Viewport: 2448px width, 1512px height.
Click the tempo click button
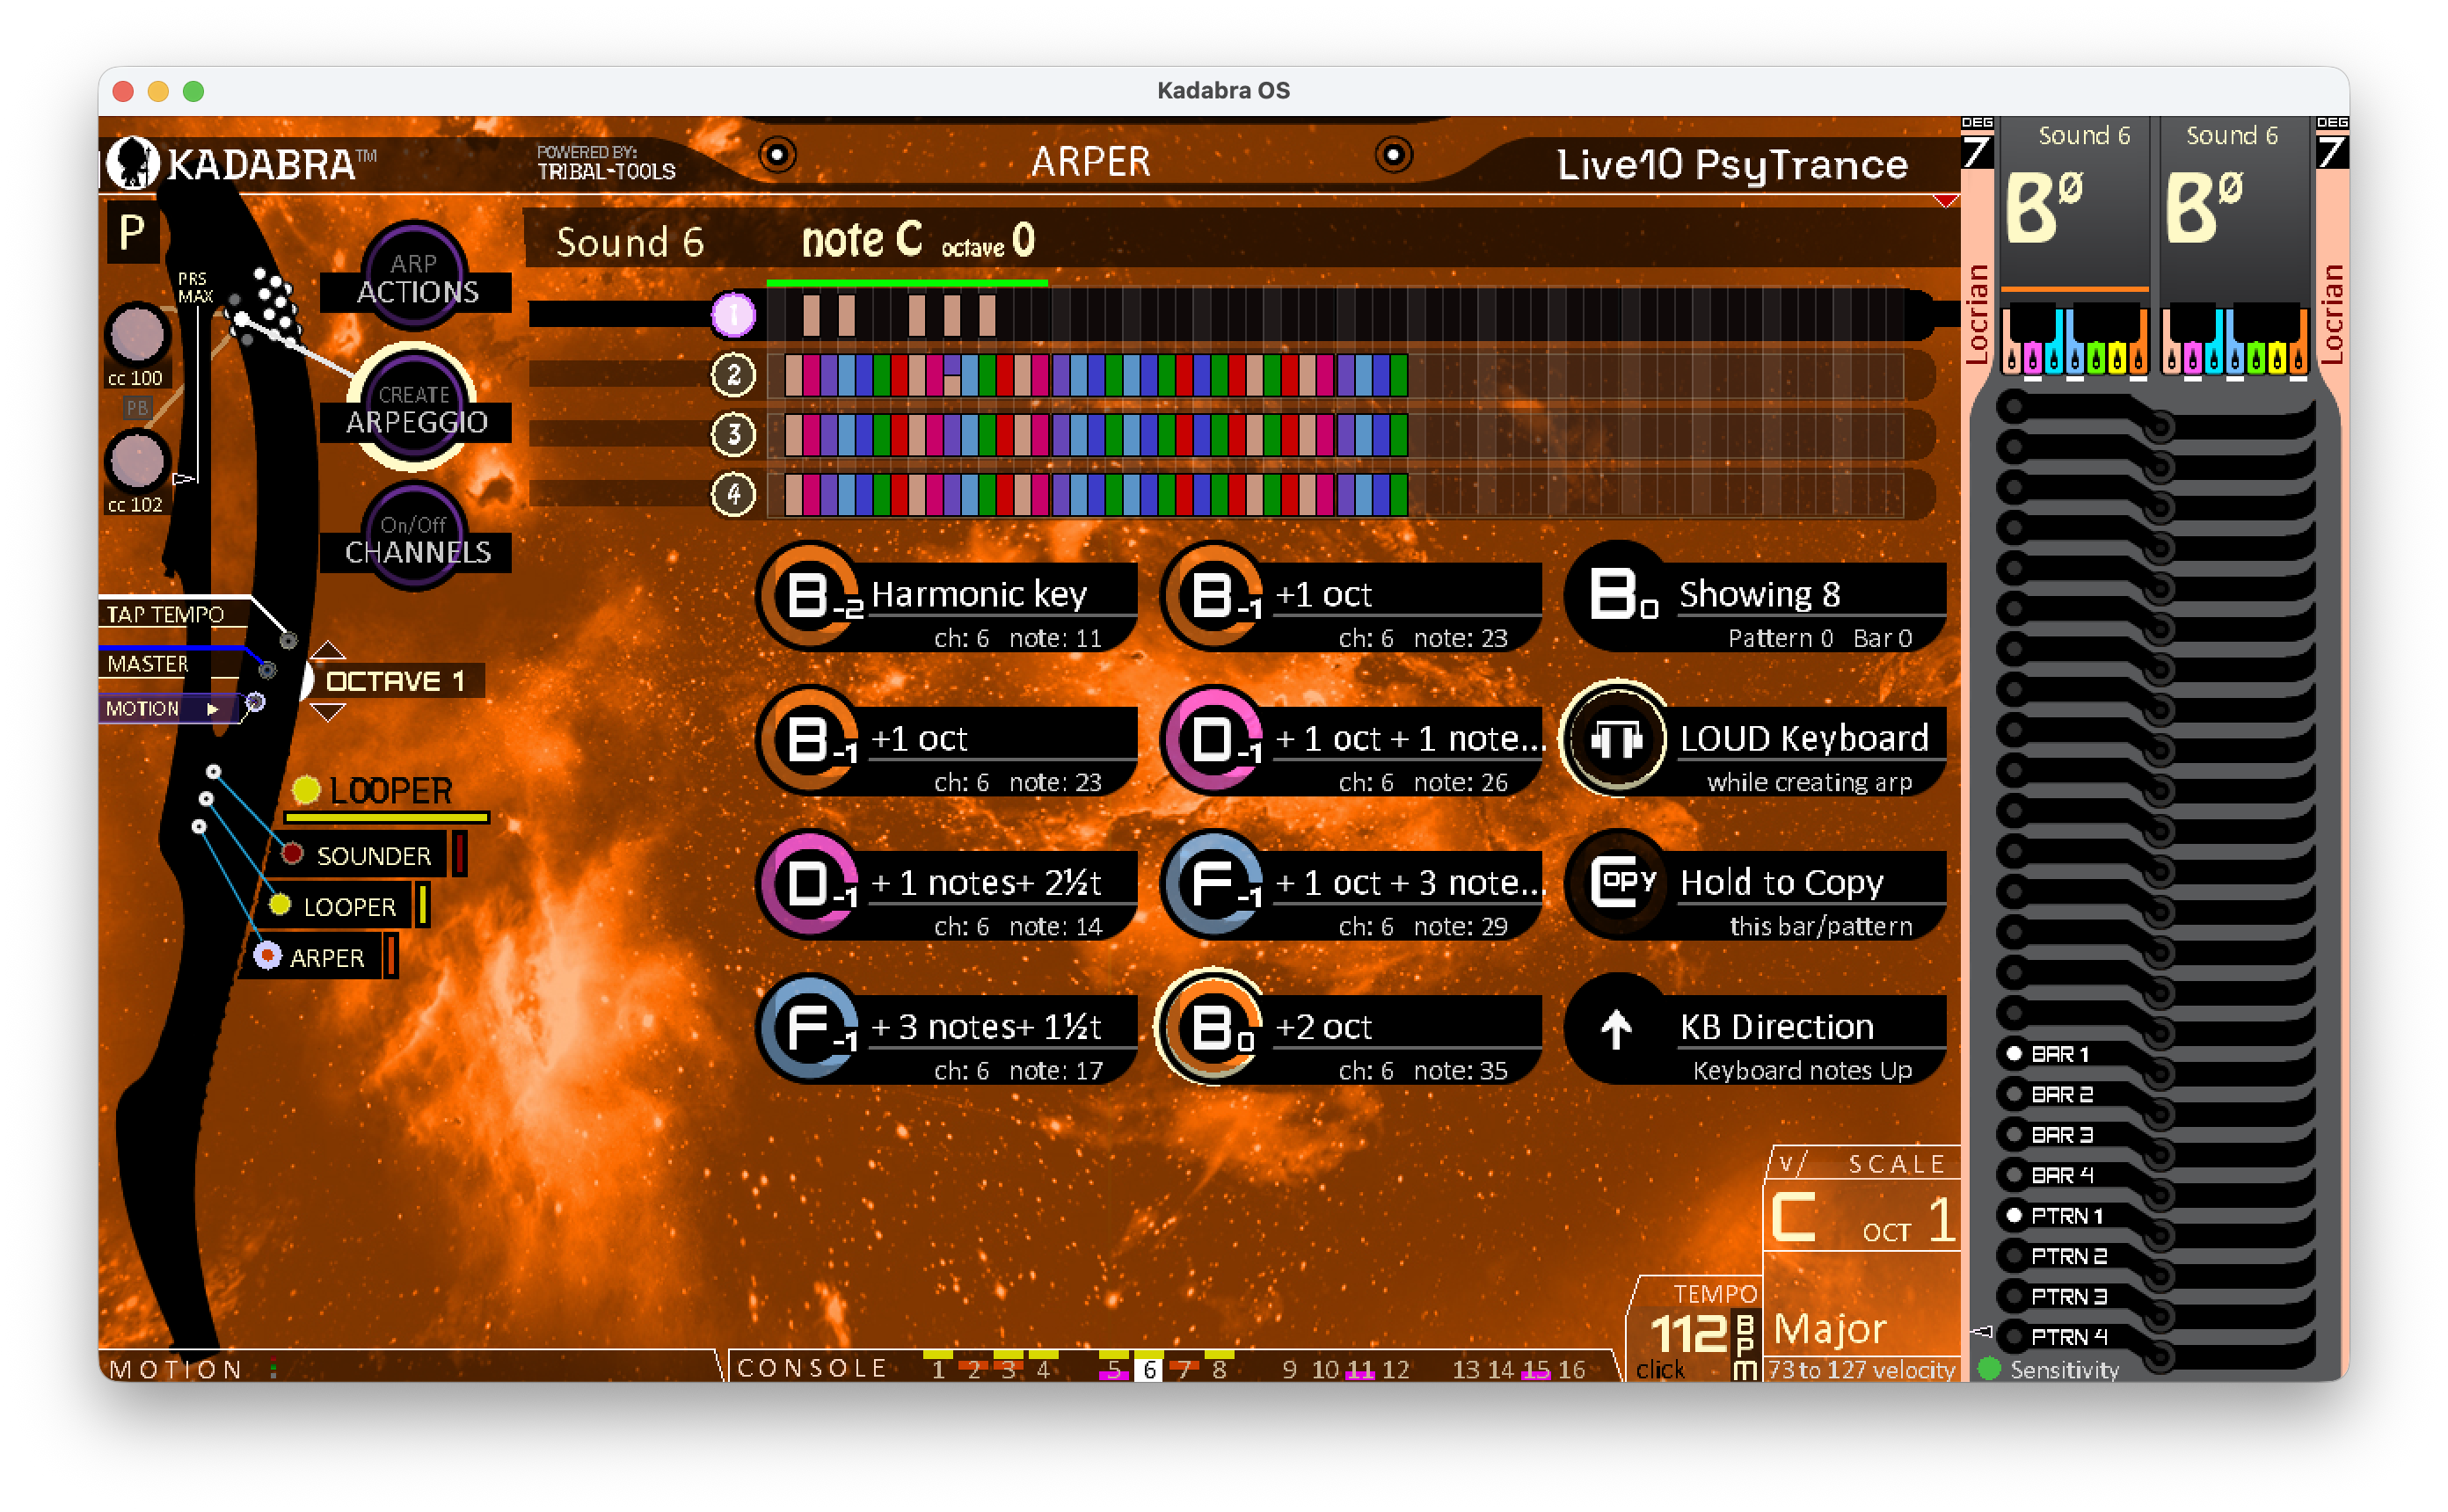click(1660, 1370)
